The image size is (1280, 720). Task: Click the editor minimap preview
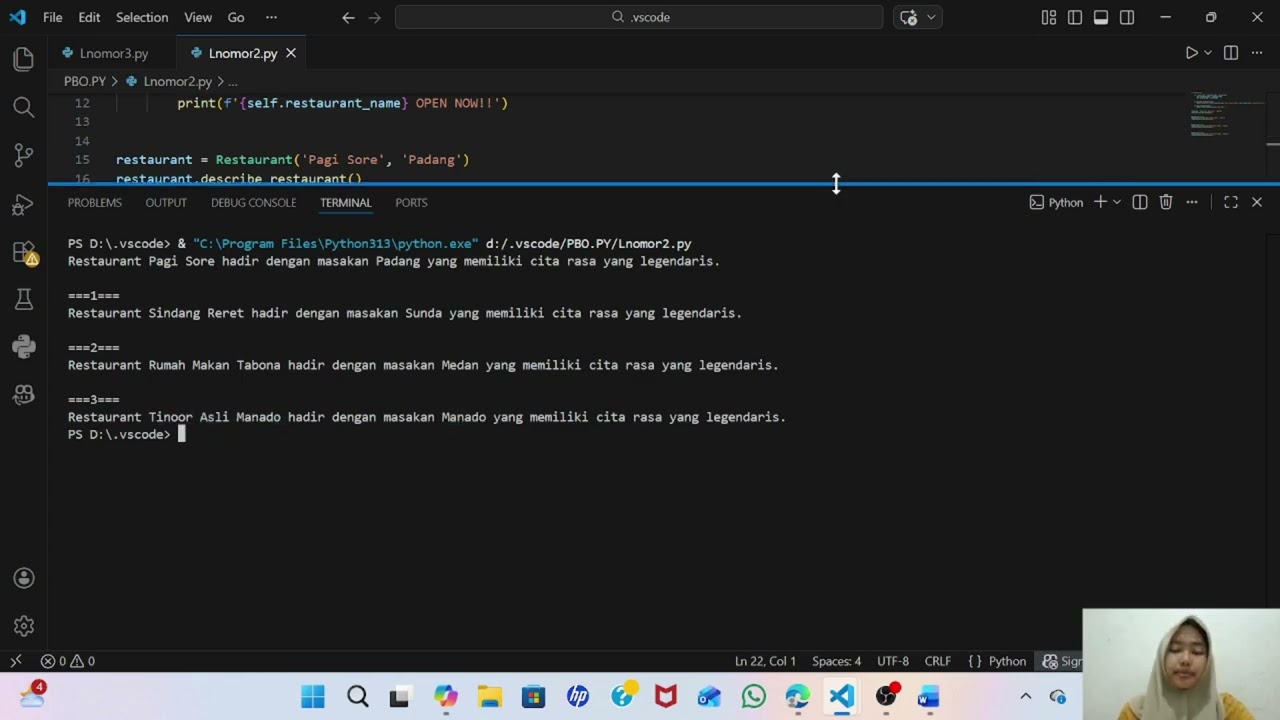click(1226, 115)
